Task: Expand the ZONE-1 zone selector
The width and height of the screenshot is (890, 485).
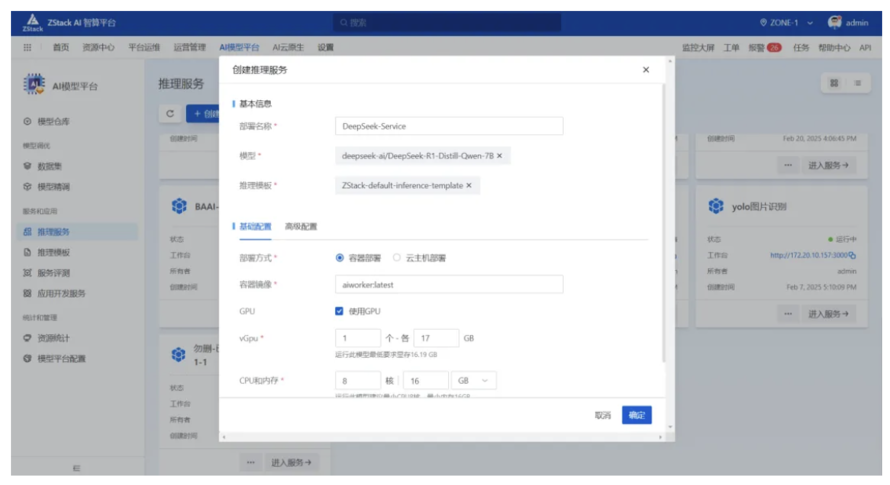Action: [810, 23]
